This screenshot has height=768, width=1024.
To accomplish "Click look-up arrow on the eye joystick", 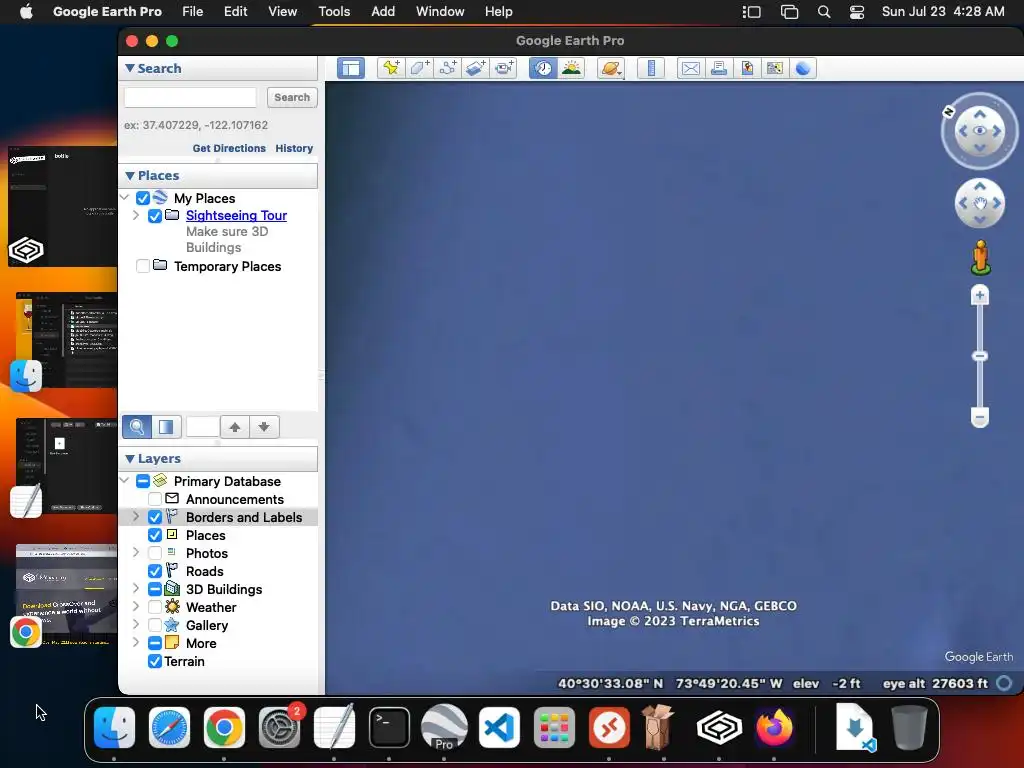I will [980, 114].
